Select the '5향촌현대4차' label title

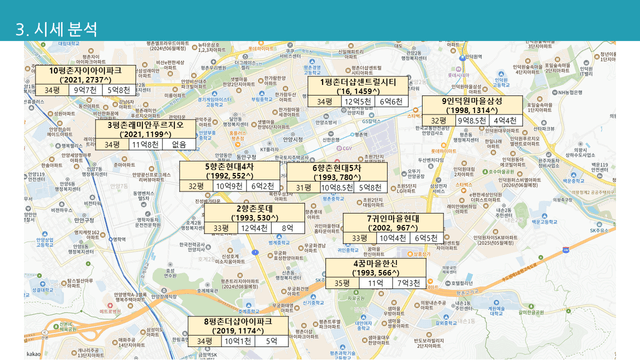point(229,167)
